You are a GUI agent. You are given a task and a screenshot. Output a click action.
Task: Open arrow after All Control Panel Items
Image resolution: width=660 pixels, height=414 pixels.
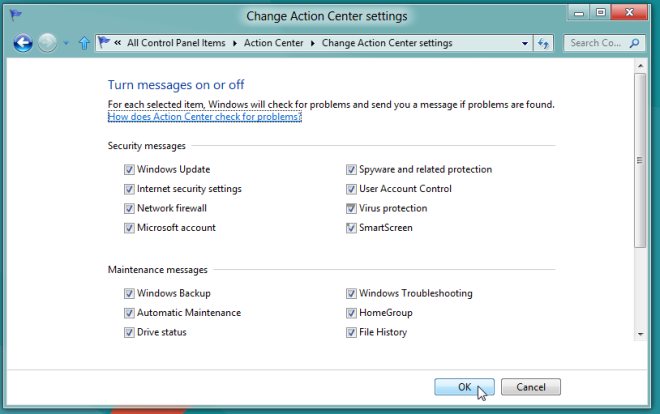(x=234, y=43)
